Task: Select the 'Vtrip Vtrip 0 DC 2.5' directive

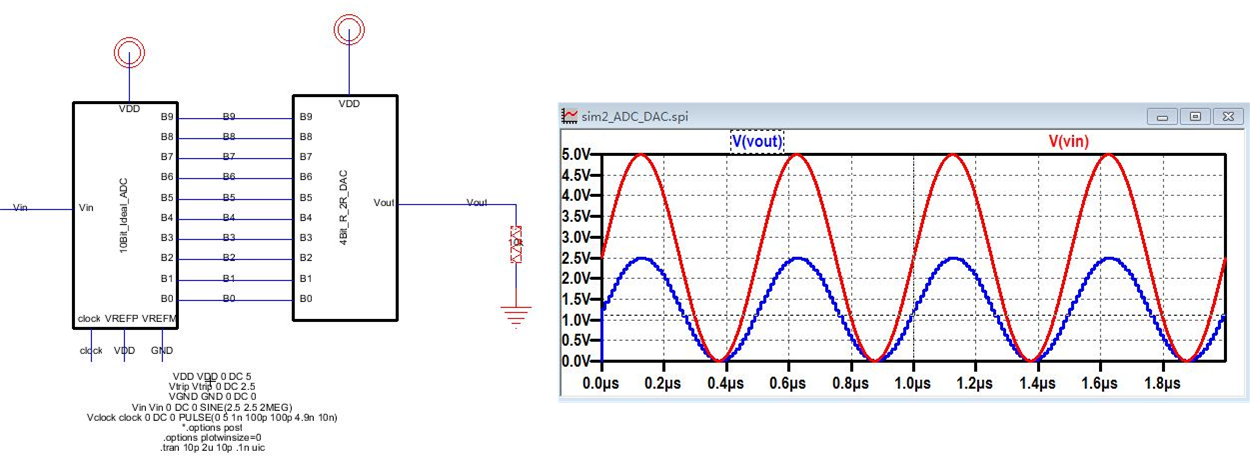Action: coord(212,386)
